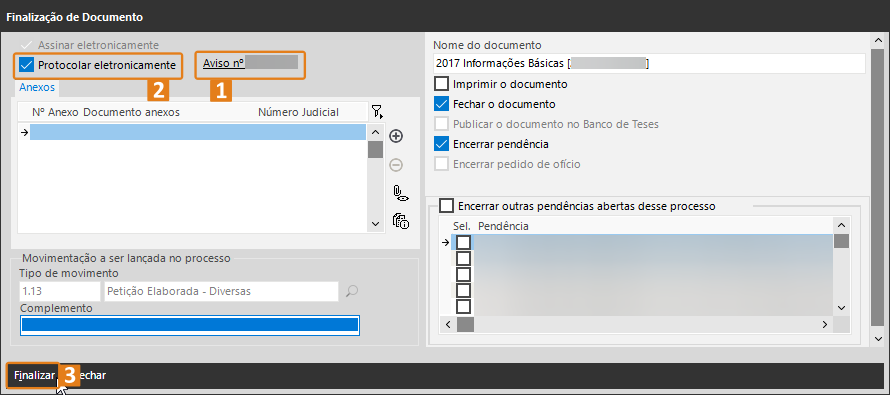Click the Pendência column header
The width and height of the screenshot is (890, 395).
[x=503, y=226]
